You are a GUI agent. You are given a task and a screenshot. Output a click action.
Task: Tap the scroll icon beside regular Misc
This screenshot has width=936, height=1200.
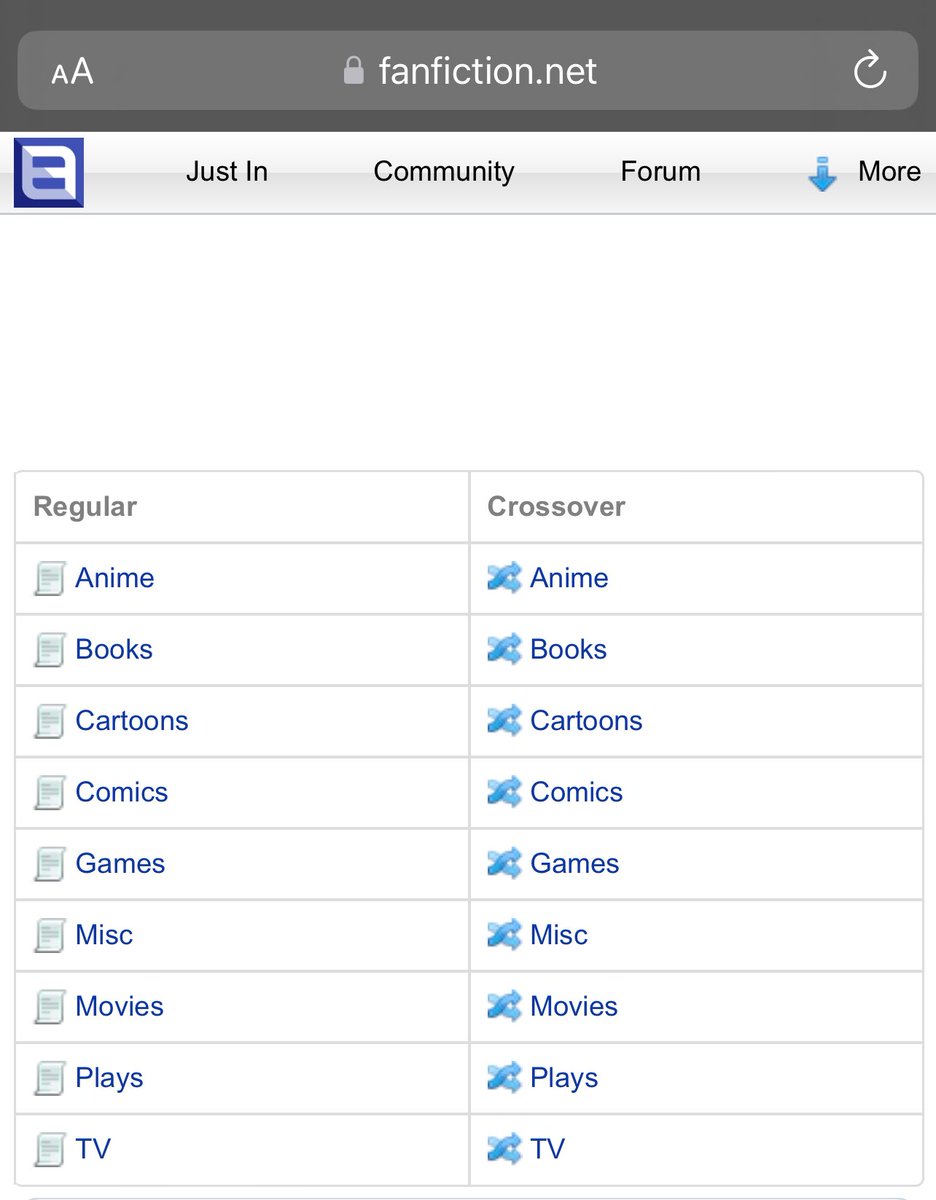click(x=50, y=936)
